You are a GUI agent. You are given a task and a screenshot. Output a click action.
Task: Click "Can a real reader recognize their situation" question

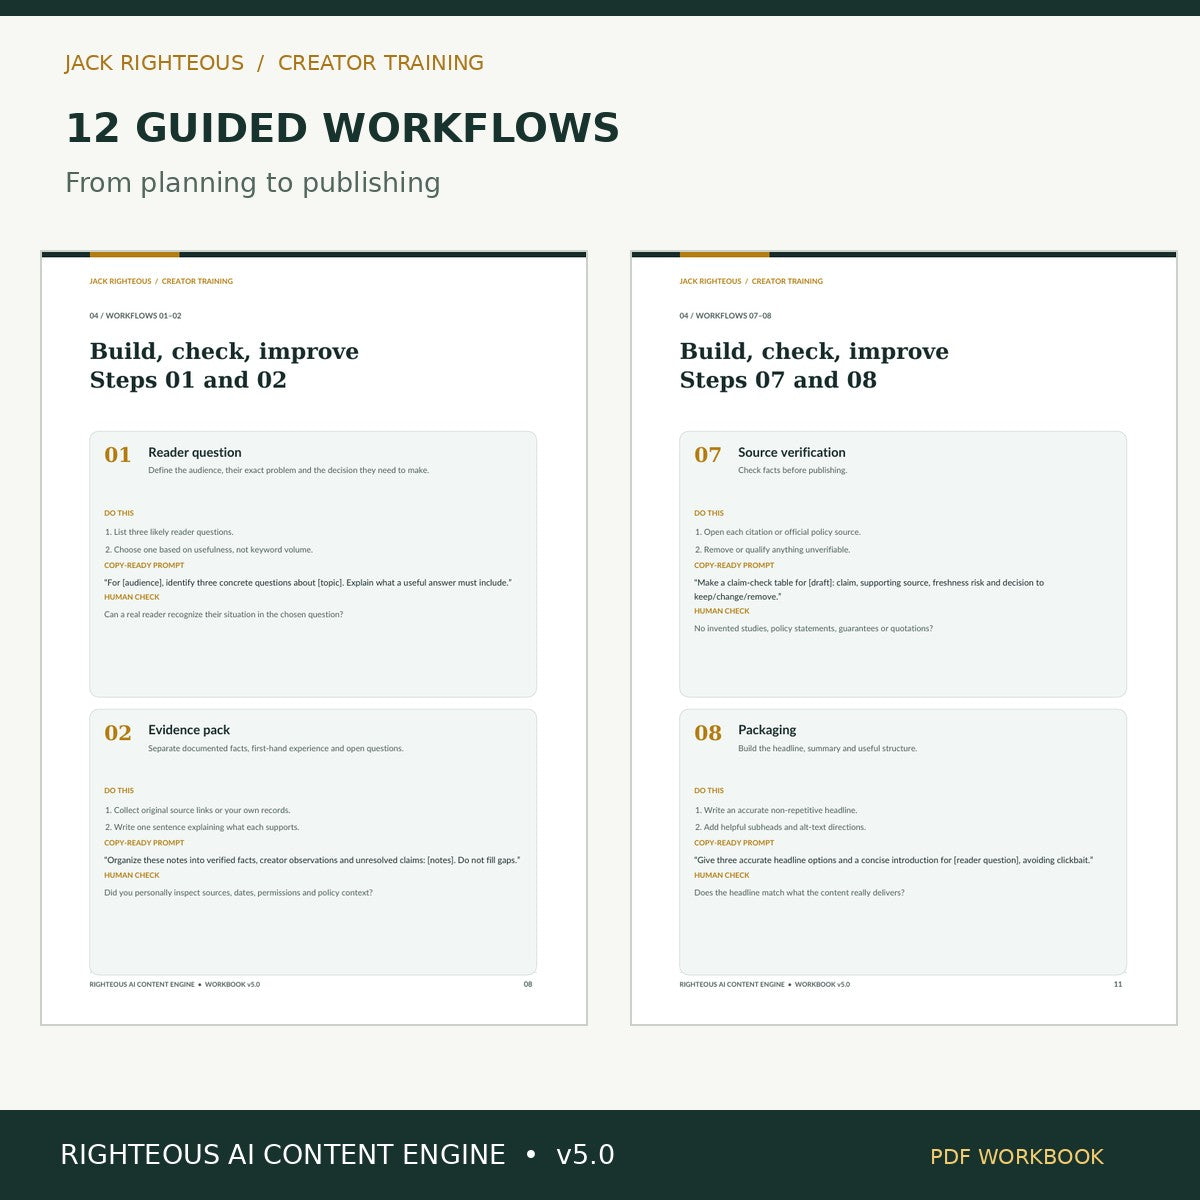(224, 615)
